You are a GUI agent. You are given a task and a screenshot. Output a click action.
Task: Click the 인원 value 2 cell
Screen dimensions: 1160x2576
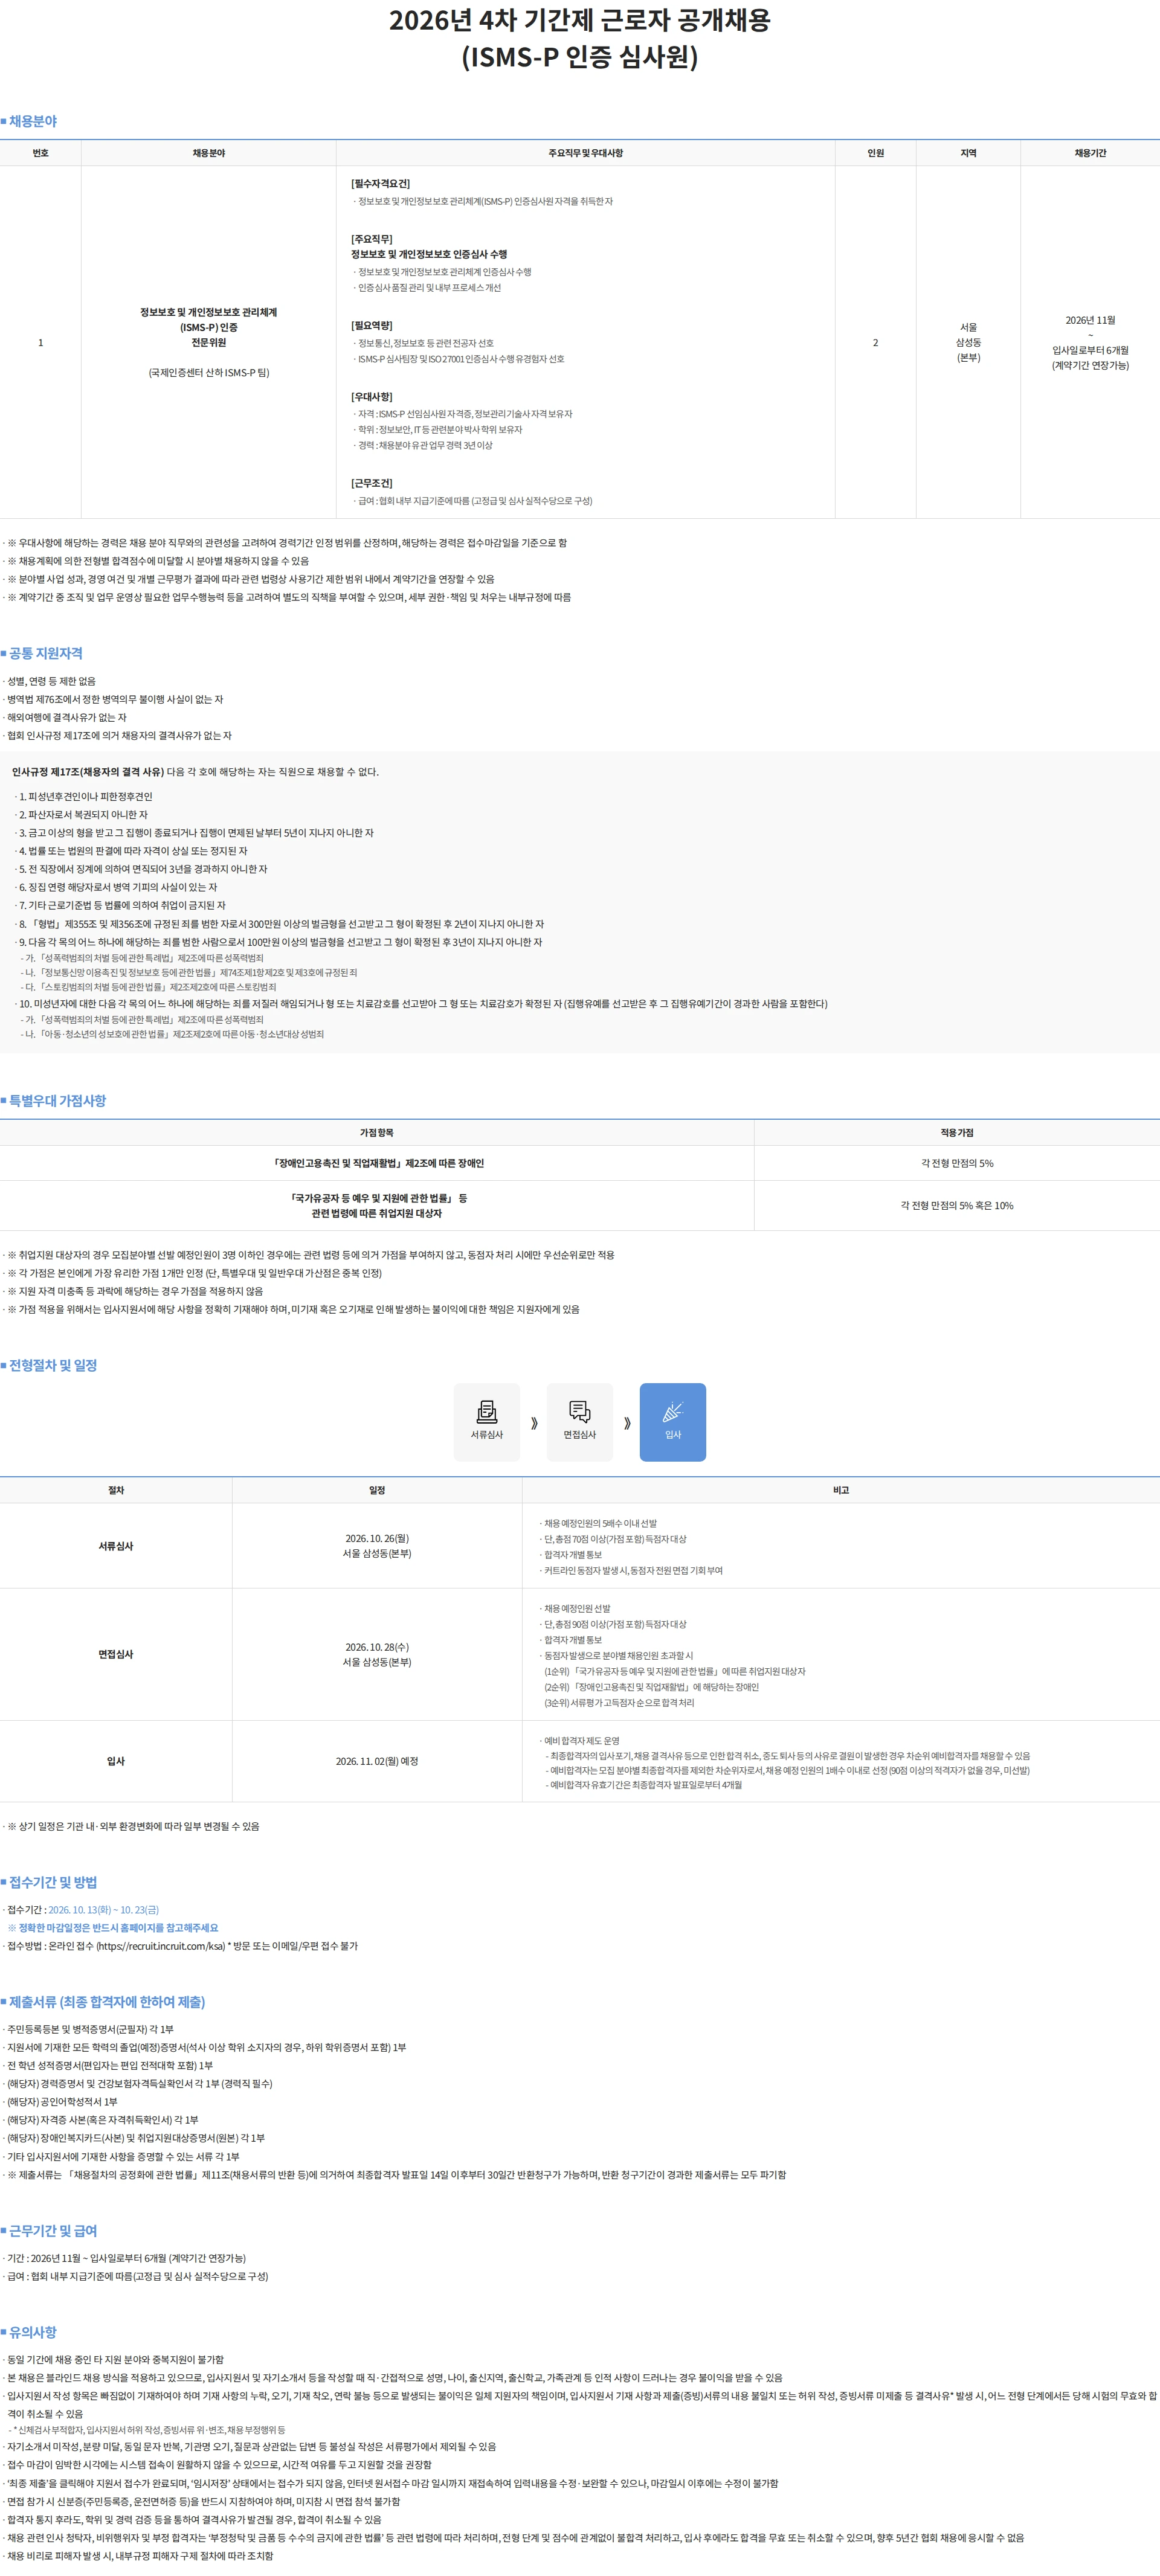(875, 342)
